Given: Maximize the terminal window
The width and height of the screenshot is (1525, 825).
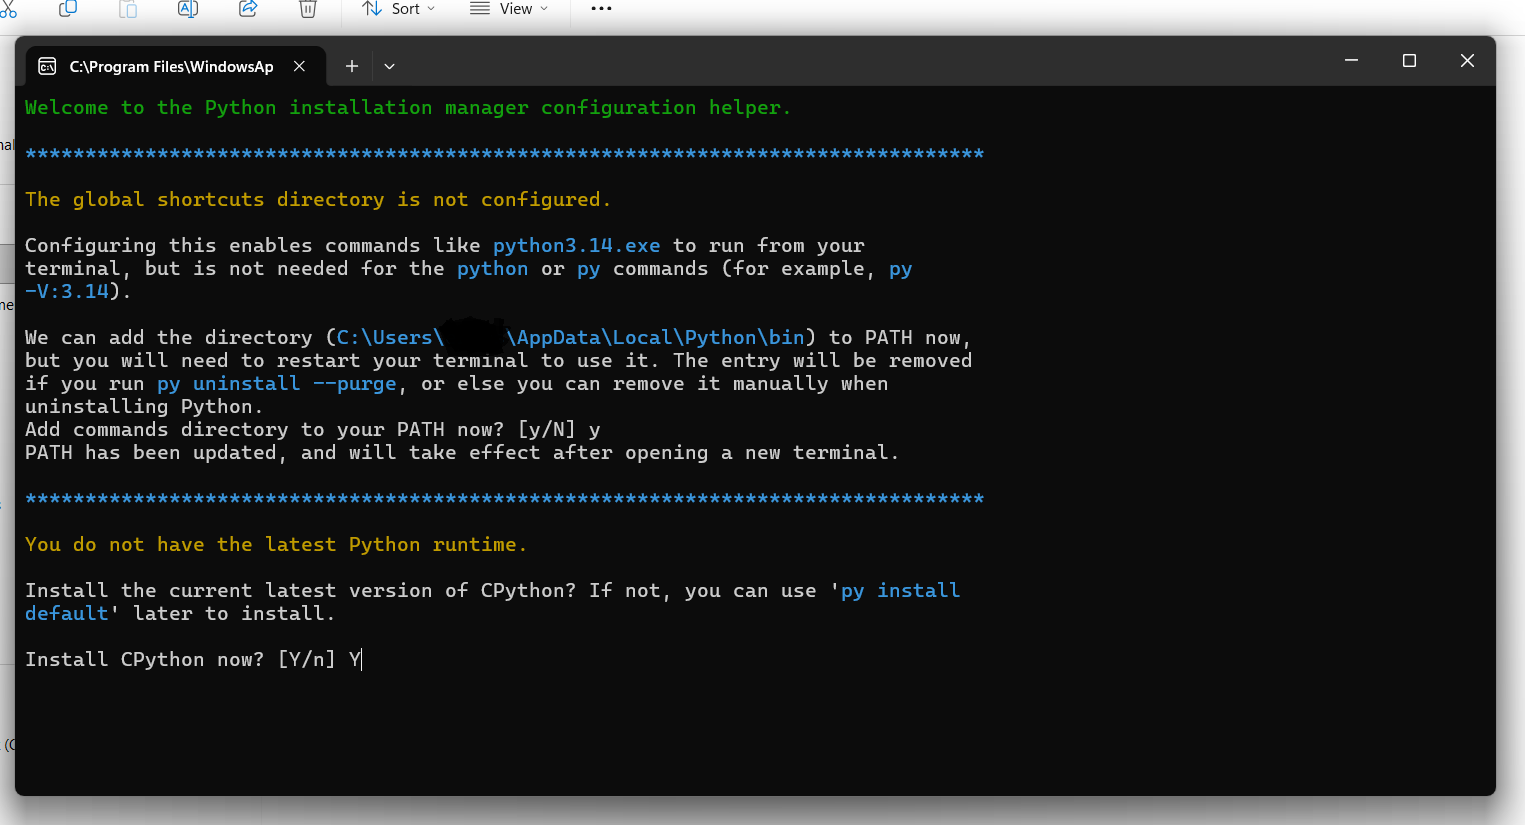Looking at the screenshot, I should (x=1409, y=61).
